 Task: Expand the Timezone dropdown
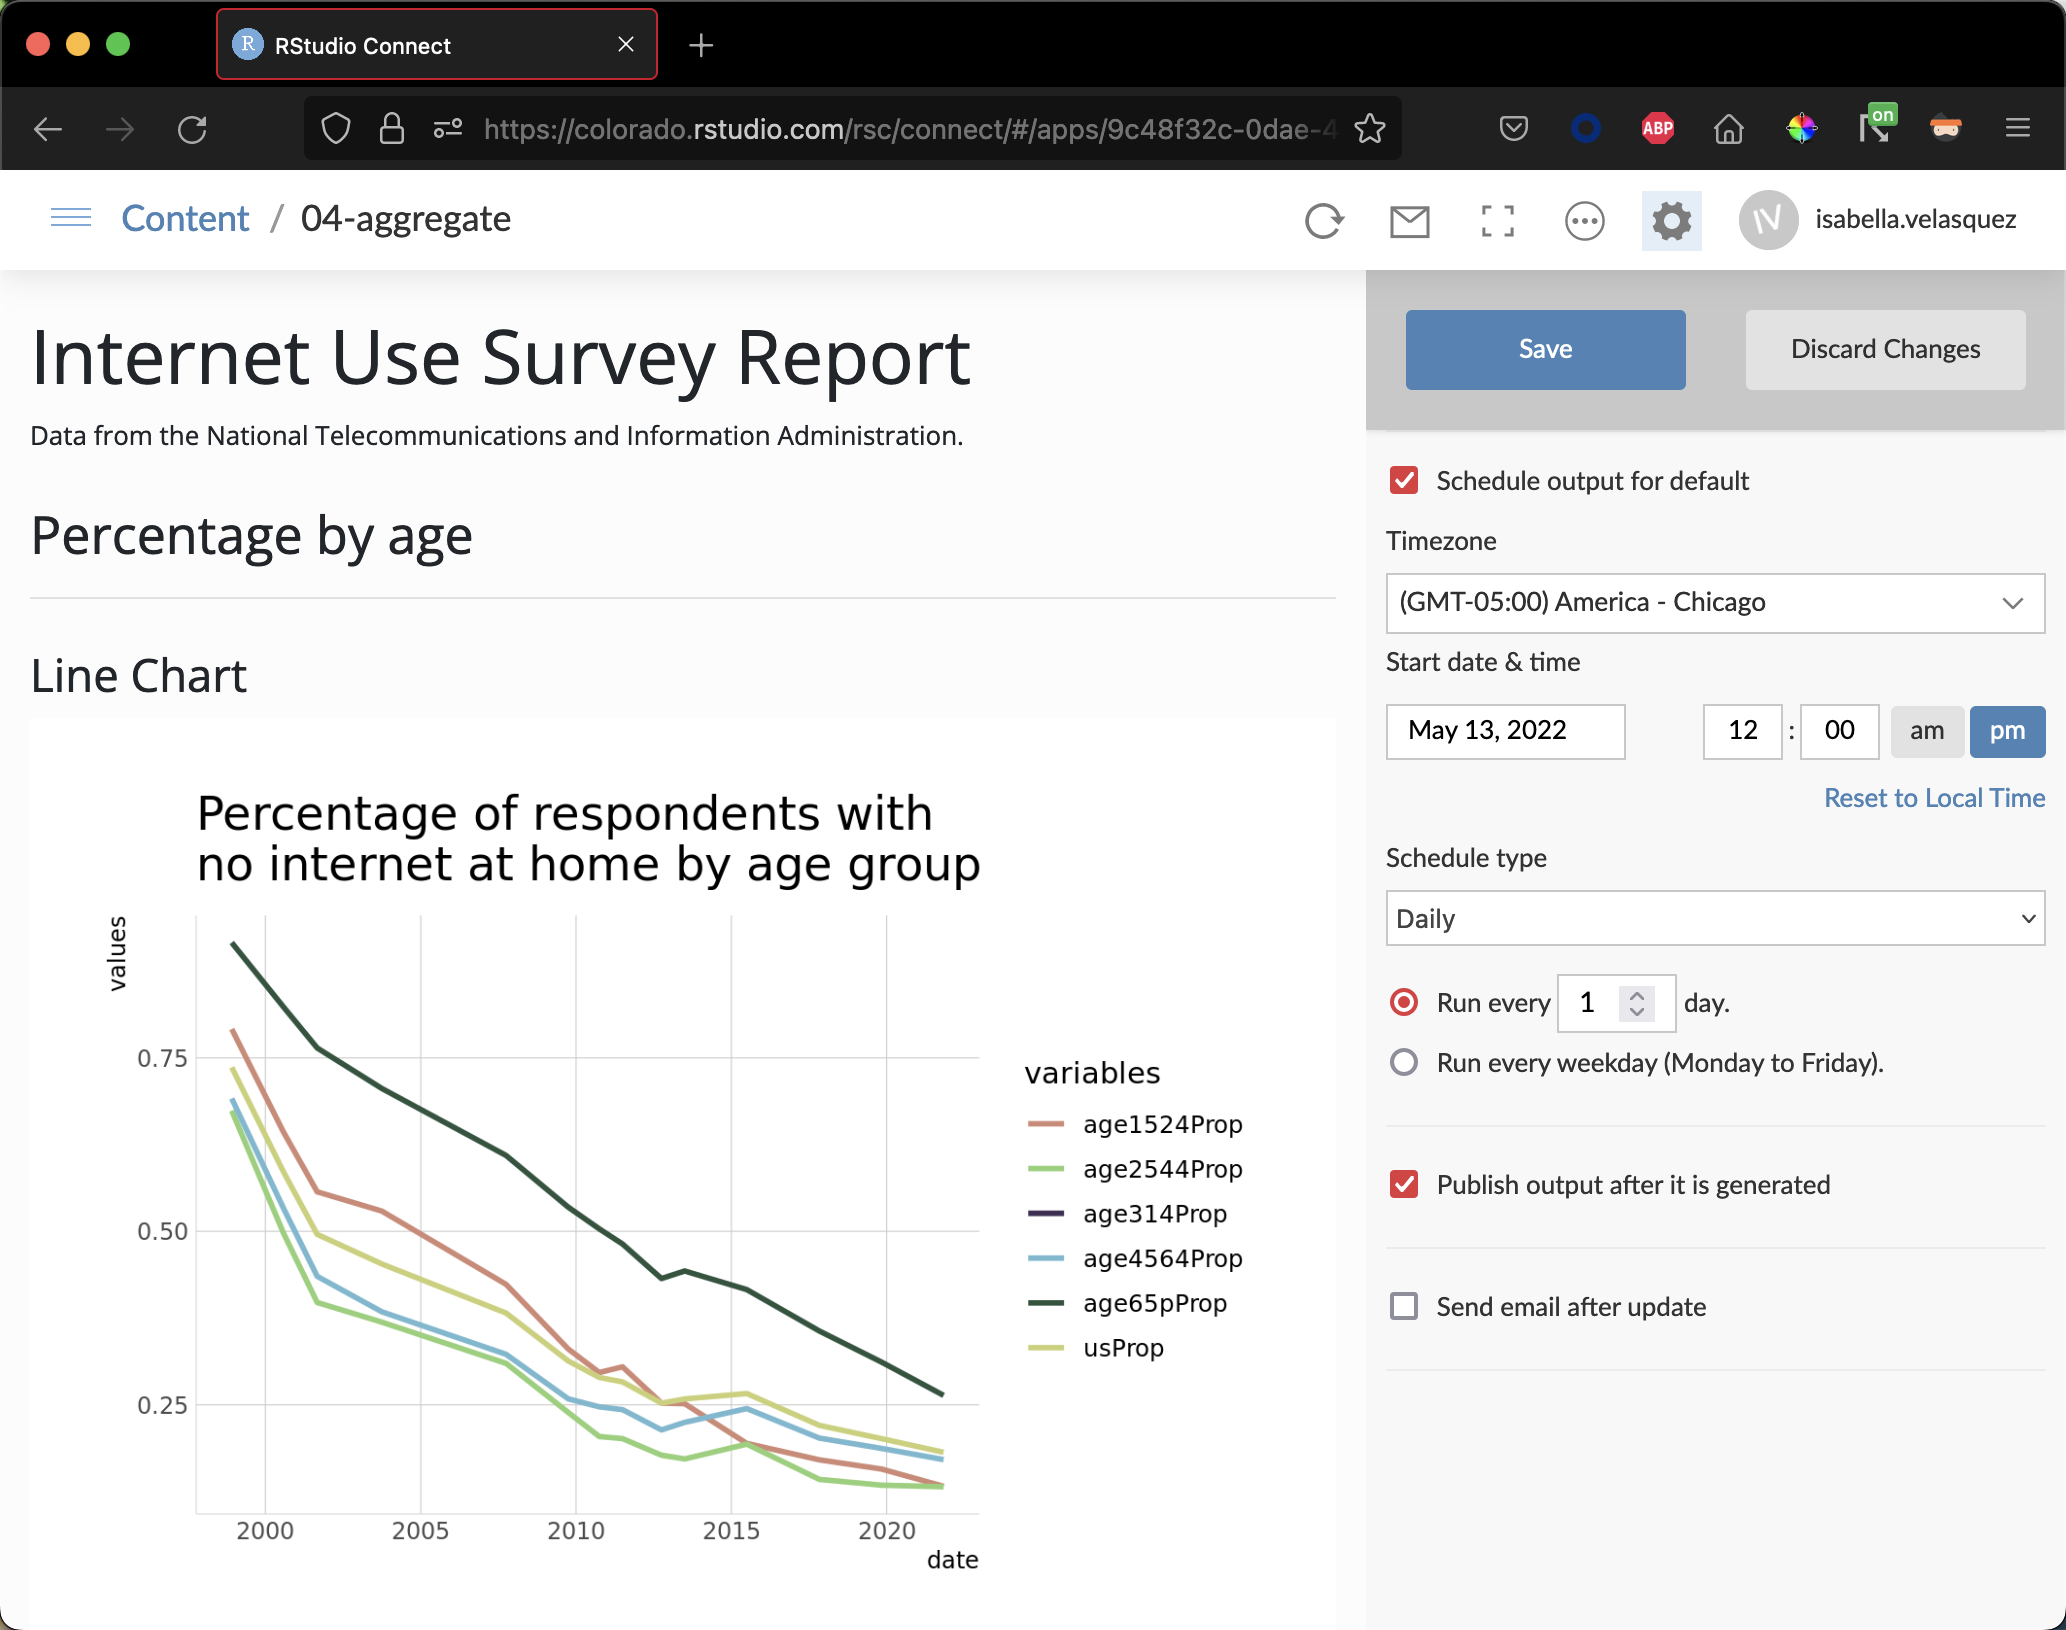tap(1715, 603)
